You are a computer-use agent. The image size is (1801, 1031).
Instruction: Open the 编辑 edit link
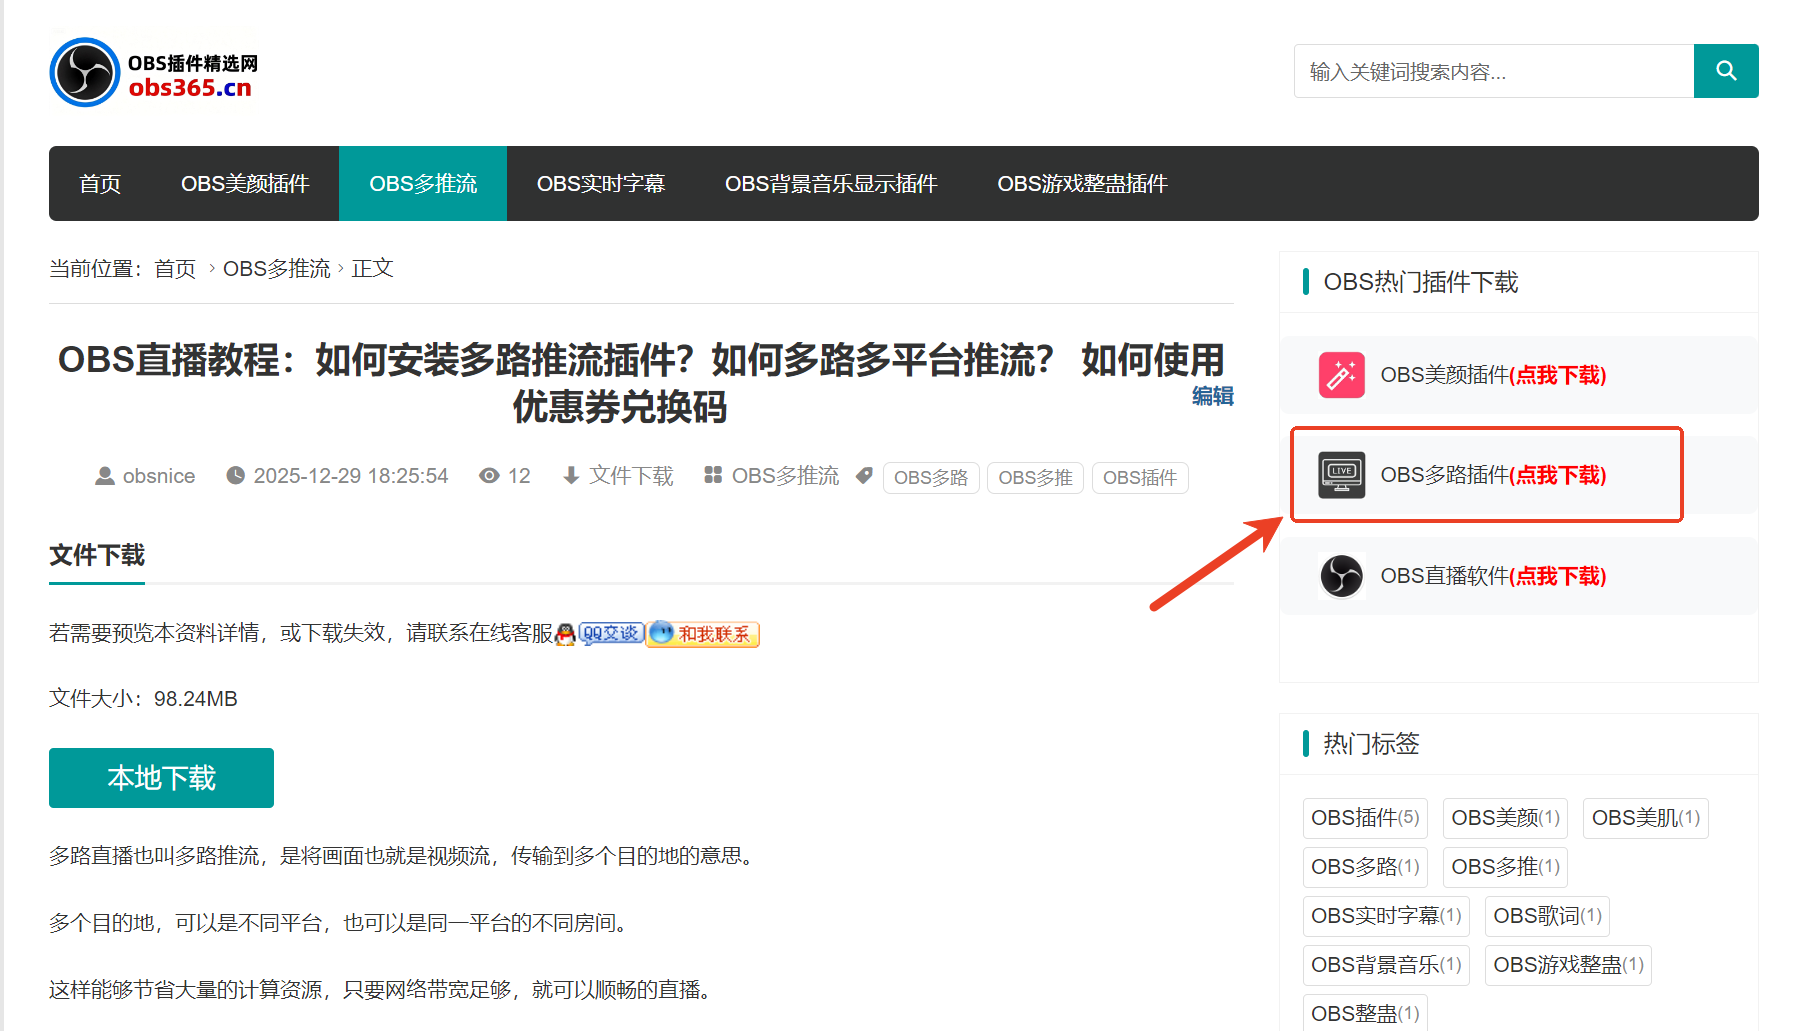tap(1212, 397)
